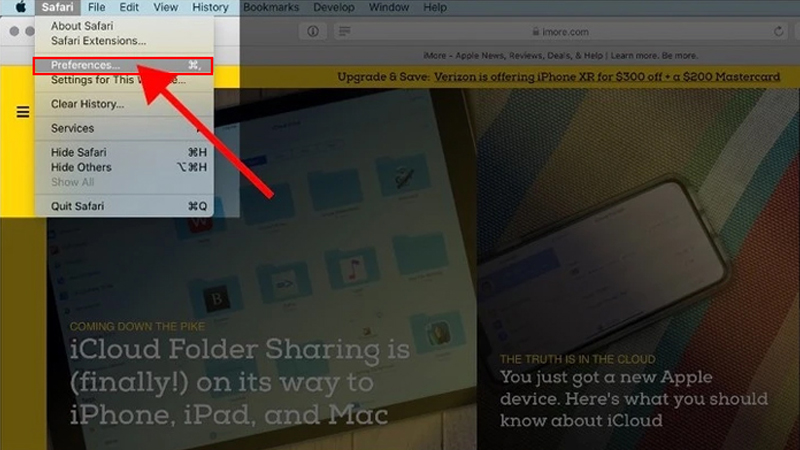Viewport: 800px width, 450px height.
Task: Open the File menu
Action: pyautogui.click(x=96, y=7)
